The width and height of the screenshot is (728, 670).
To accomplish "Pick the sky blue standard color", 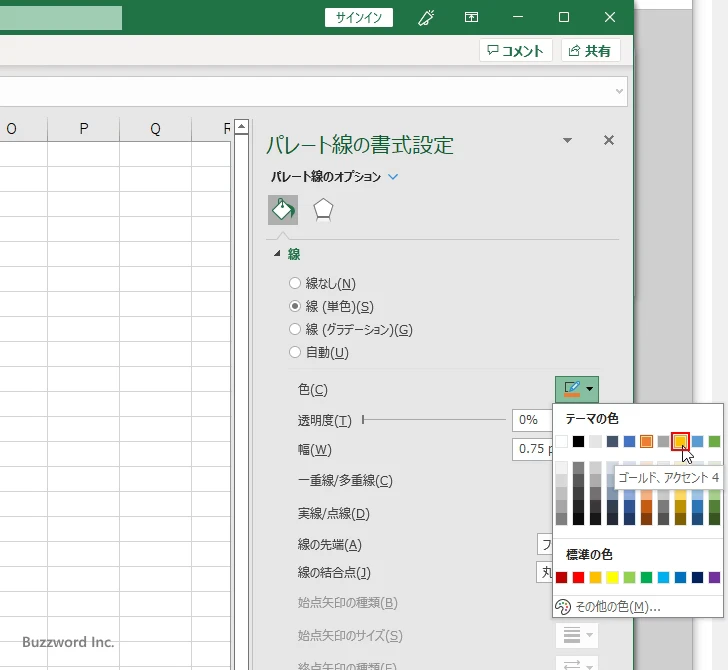I will pyautogui.click(x=663, y=577).
